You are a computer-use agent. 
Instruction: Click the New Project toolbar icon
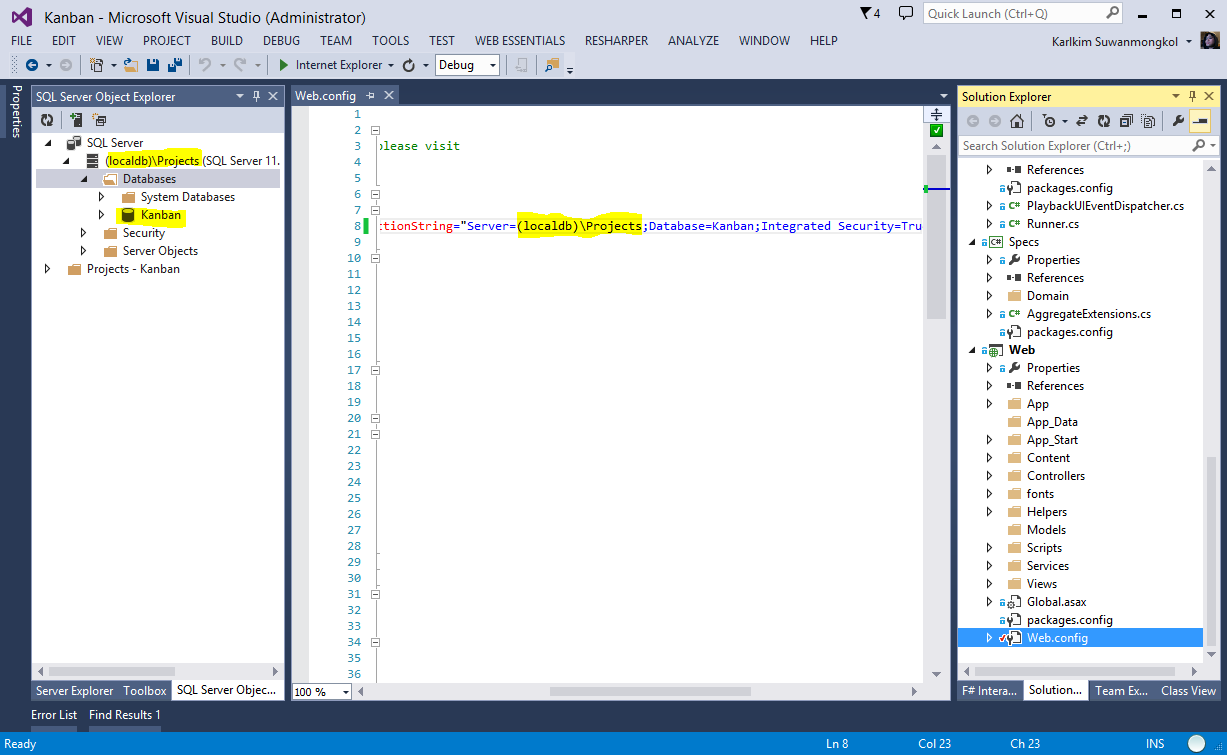click(x=97, y=65)
